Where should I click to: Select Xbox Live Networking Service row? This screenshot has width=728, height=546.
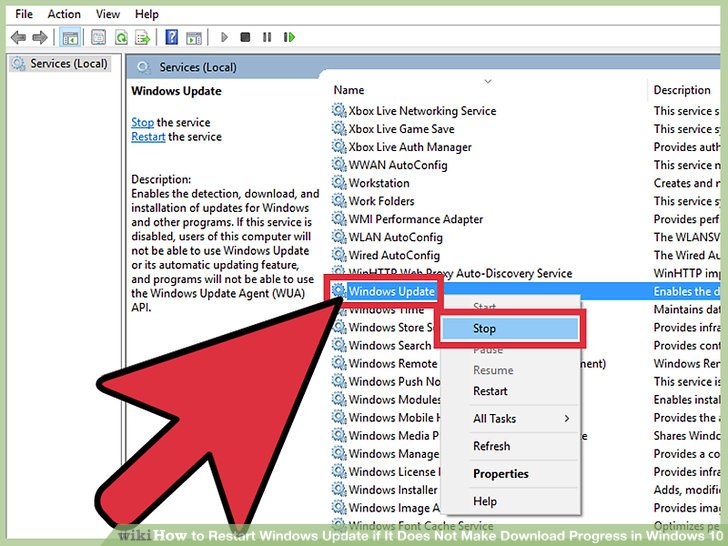pos(422,111)
